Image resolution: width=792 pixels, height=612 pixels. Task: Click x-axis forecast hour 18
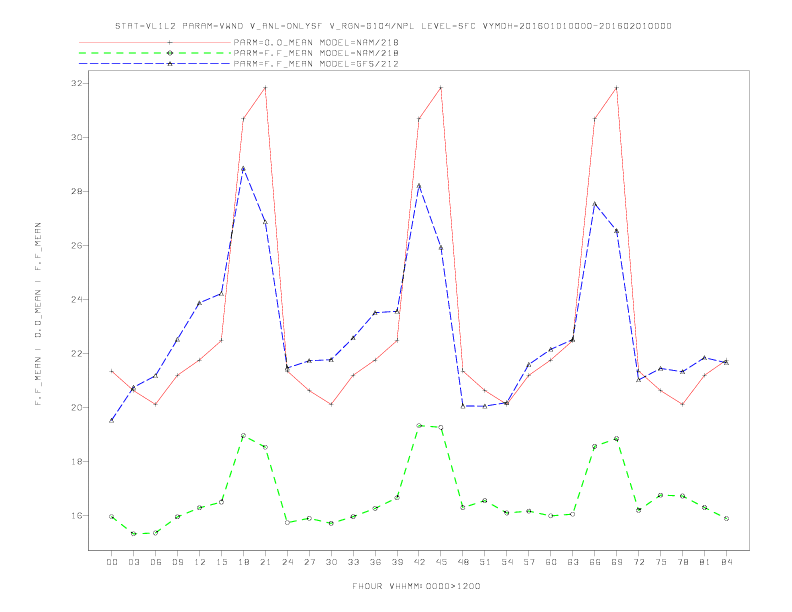coord(243,562)
